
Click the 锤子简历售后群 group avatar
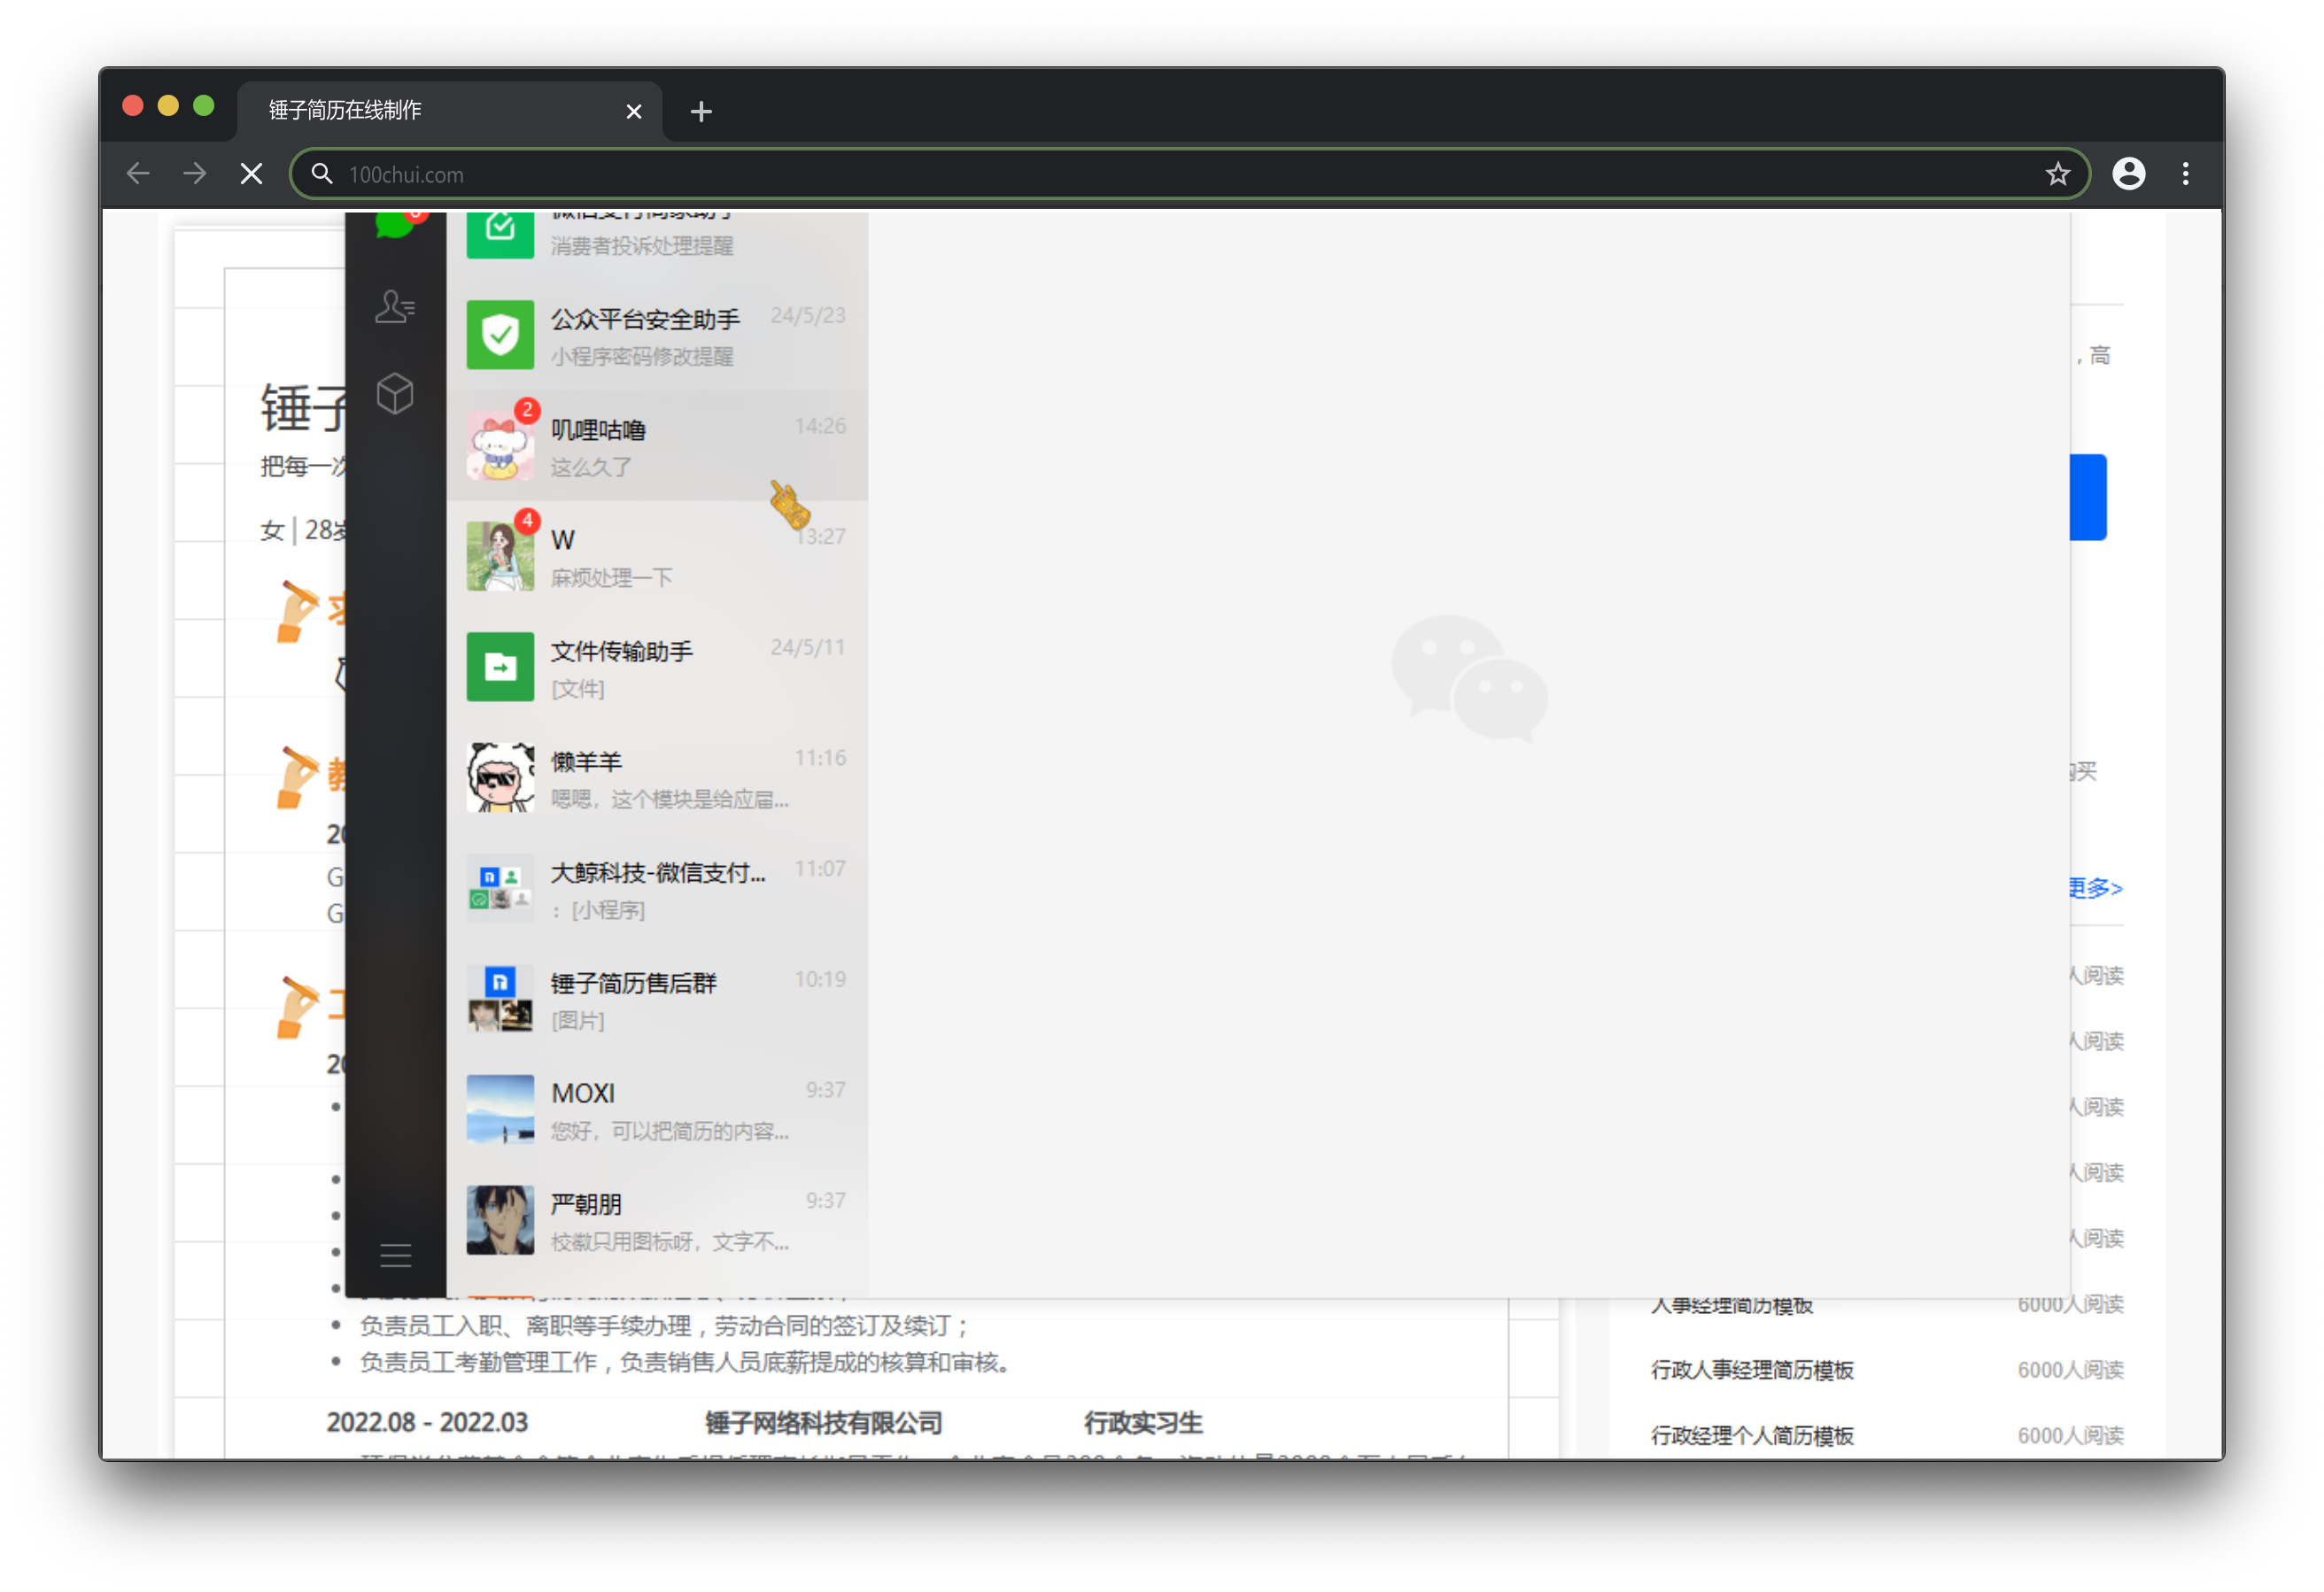click(x=500, y=998)
